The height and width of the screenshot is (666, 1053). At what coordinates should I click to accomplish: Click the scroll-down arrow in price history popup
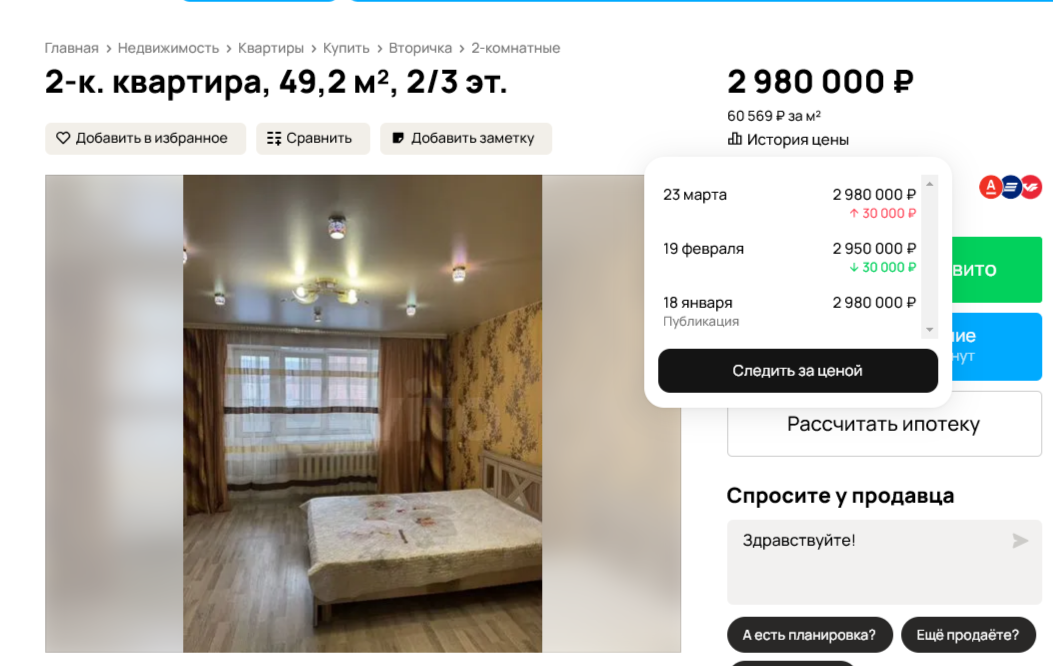(x=929, y=330)
